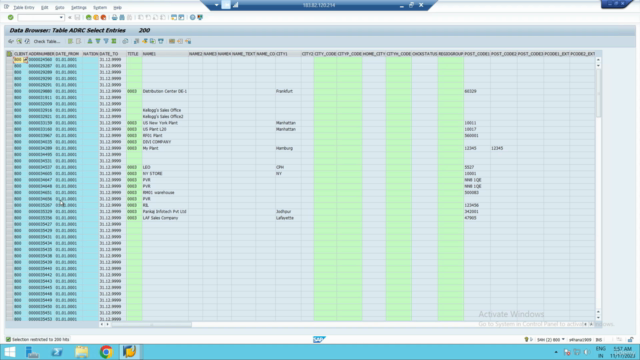Click the Set Filter funnel icon

tap(106, 41)
